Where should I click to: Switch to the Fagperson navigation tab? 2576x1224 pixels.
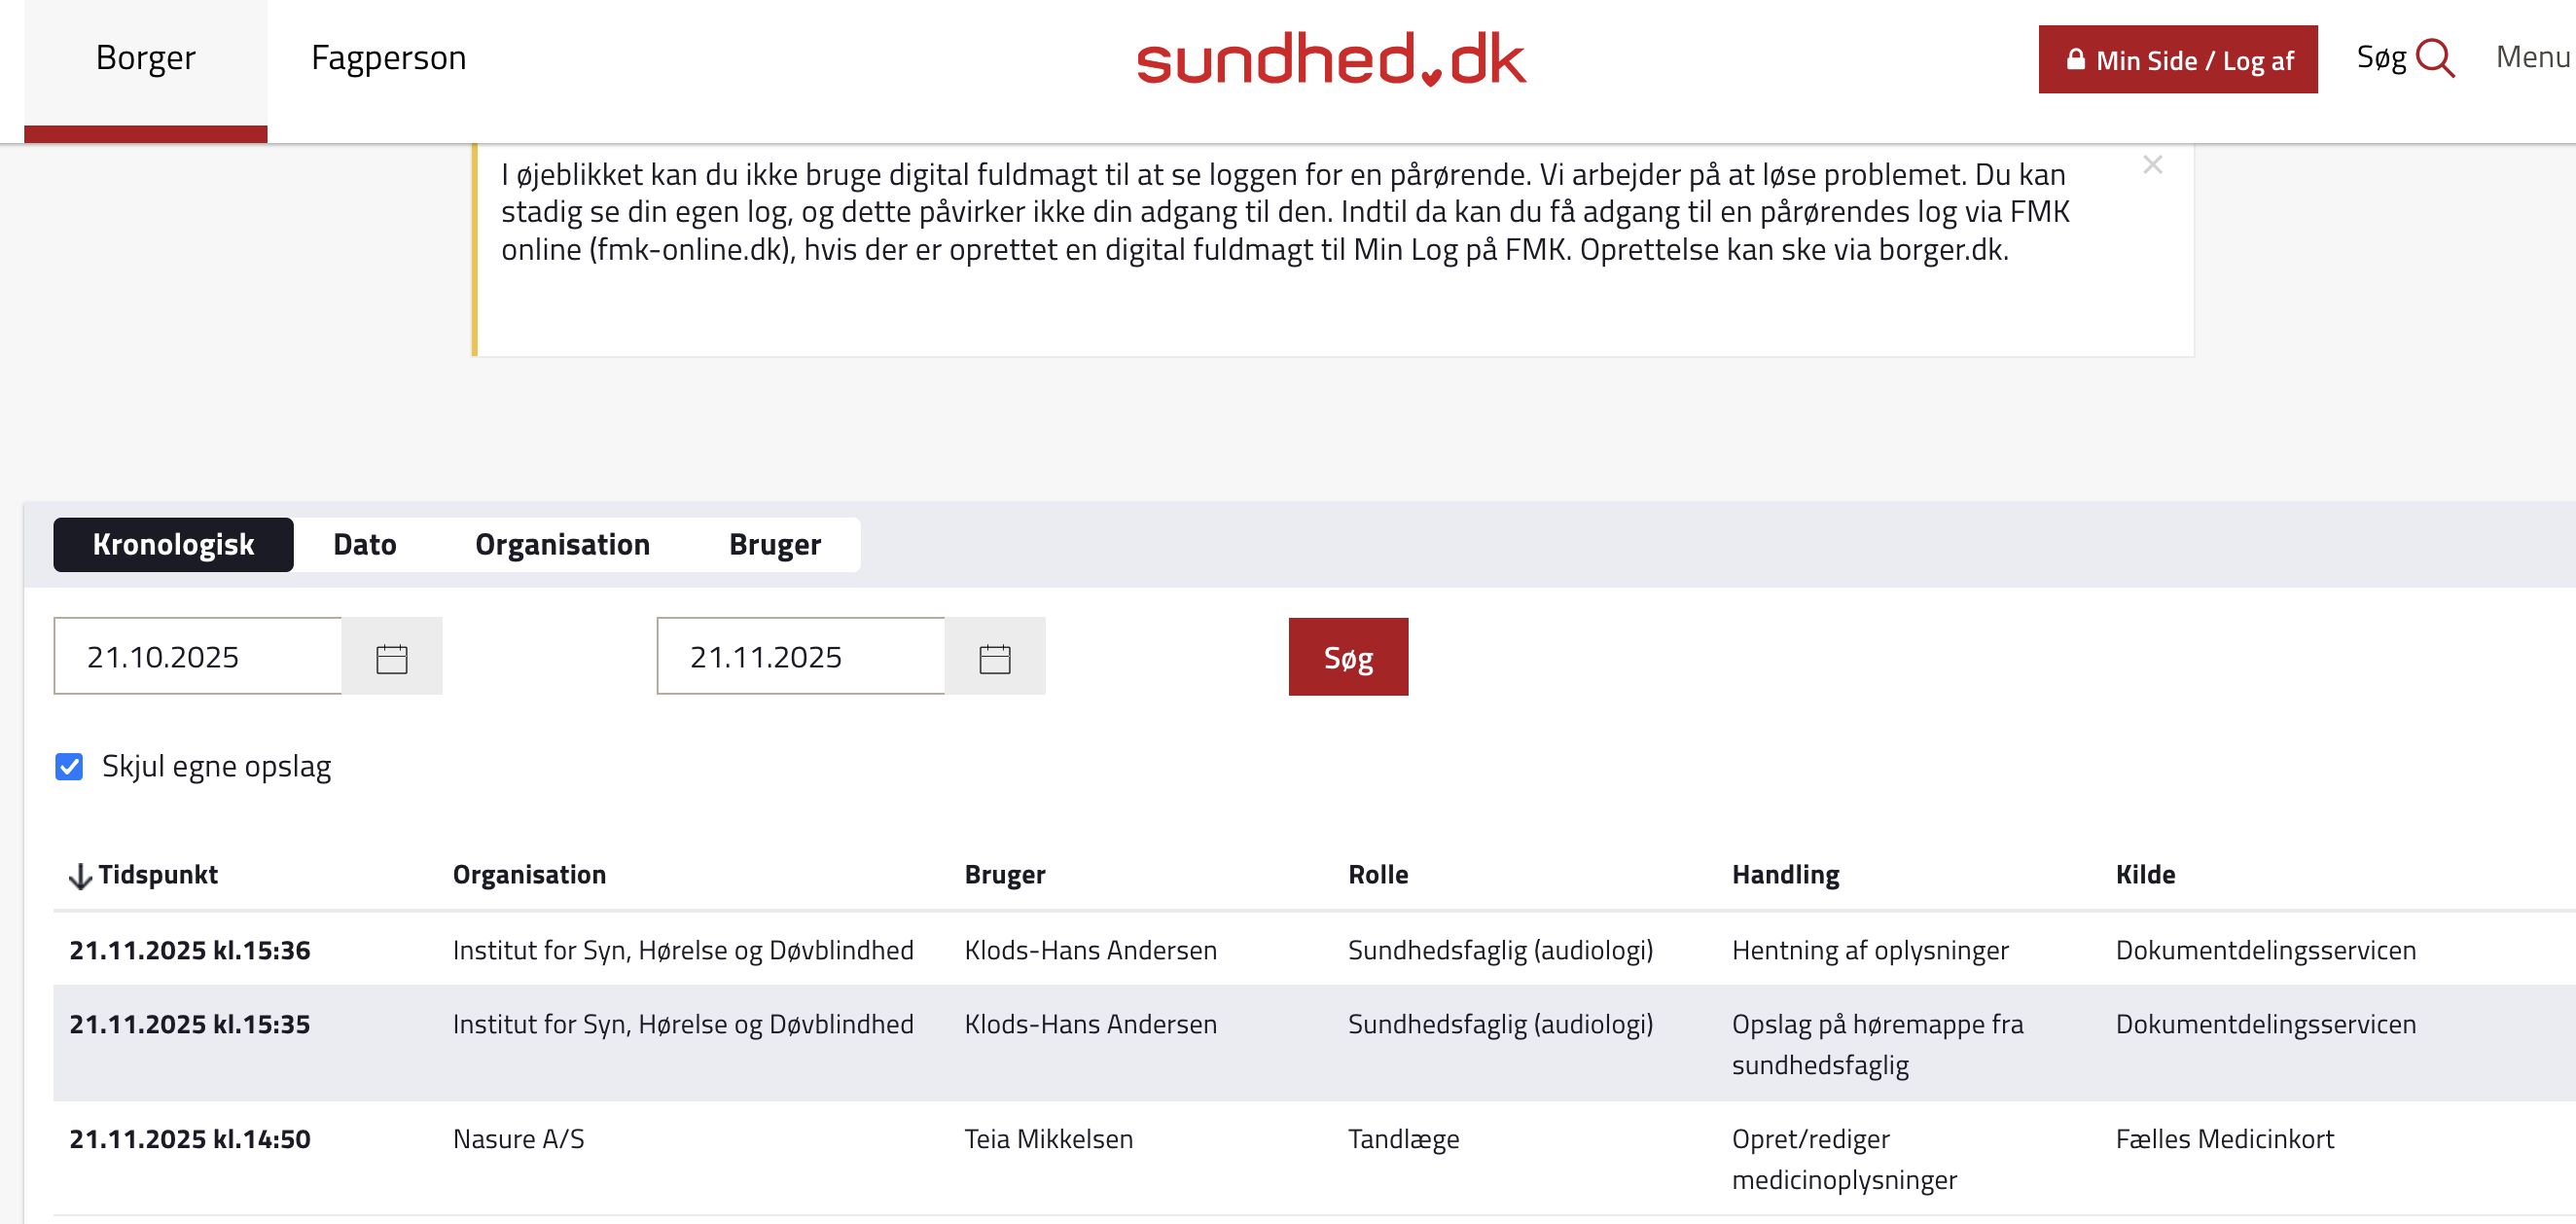click(x=388, y=58)
